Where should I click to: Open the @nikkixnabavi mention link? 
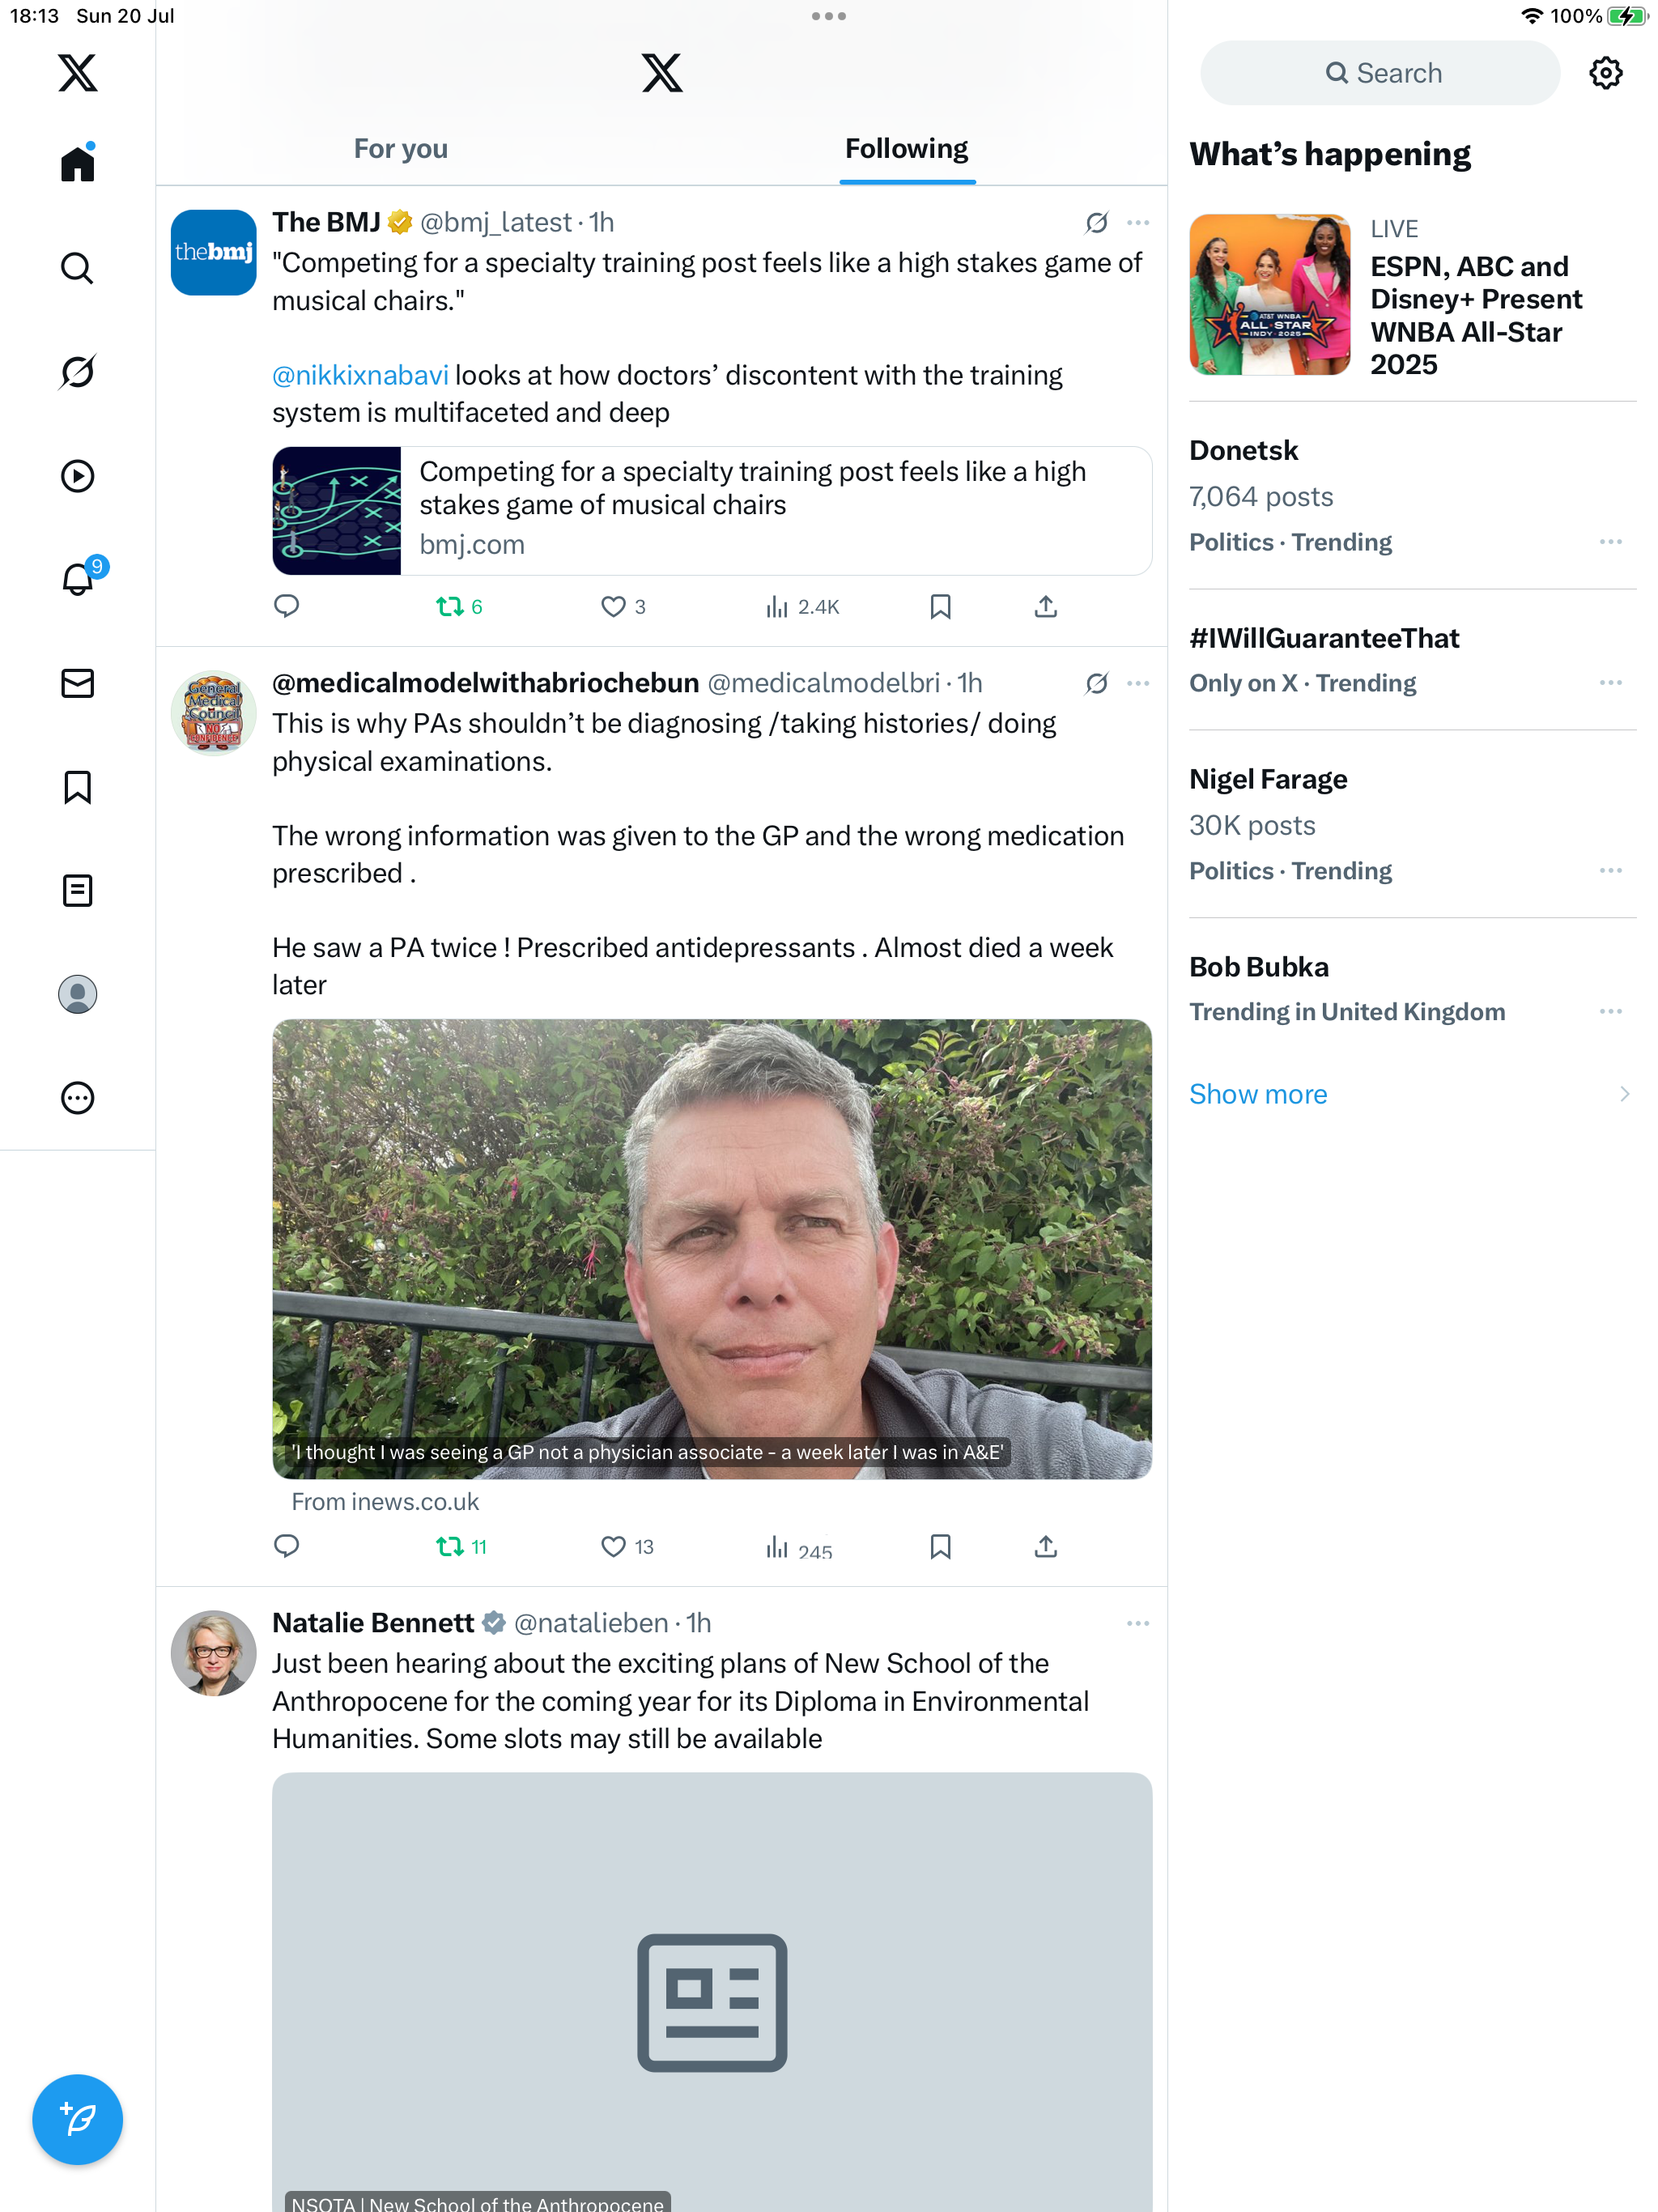coord(360,375)
